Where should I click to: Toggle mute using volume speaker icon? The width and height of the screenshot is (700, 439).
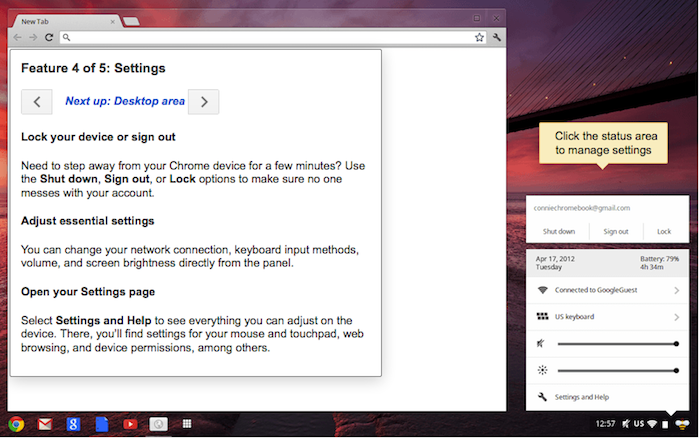(541, 343)
